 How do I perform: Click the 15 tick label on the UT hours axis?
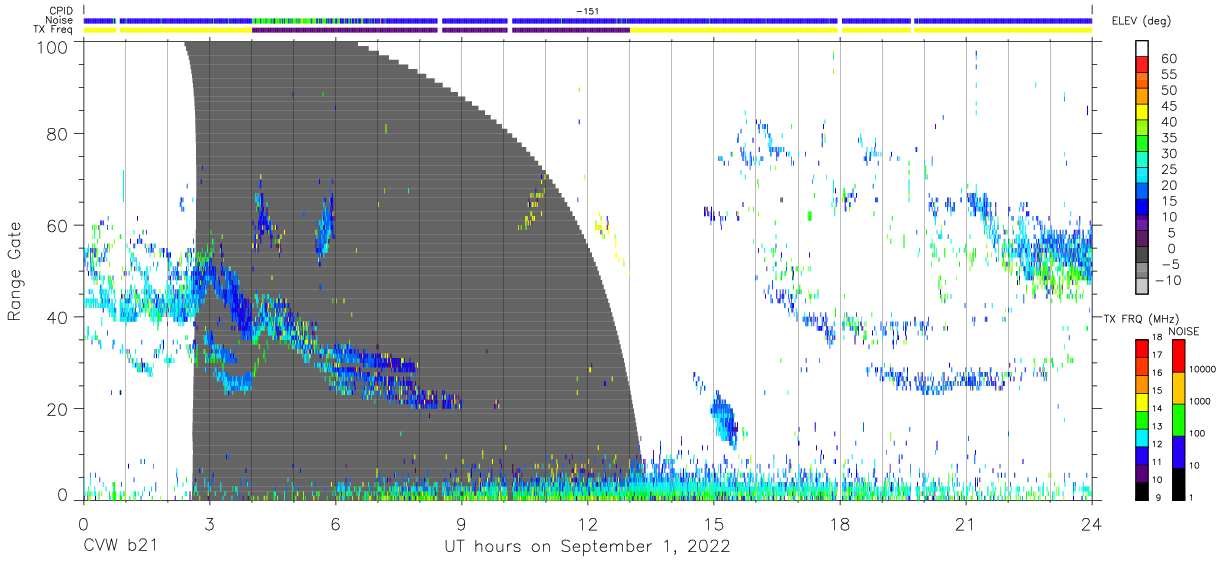(x=713, y=523)
